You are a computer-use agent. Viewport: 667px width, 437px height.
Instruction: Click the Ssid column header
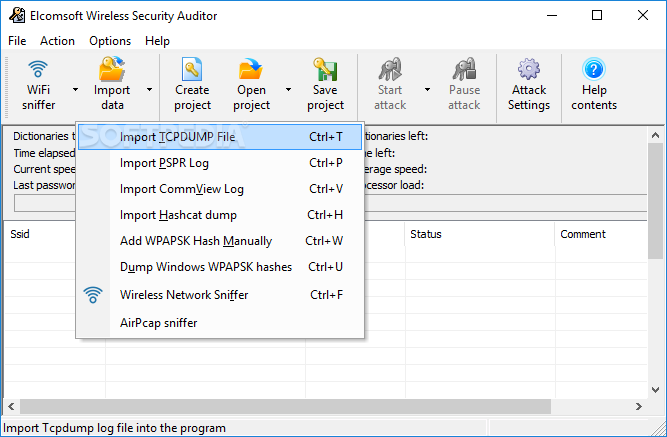pos(20,234)
